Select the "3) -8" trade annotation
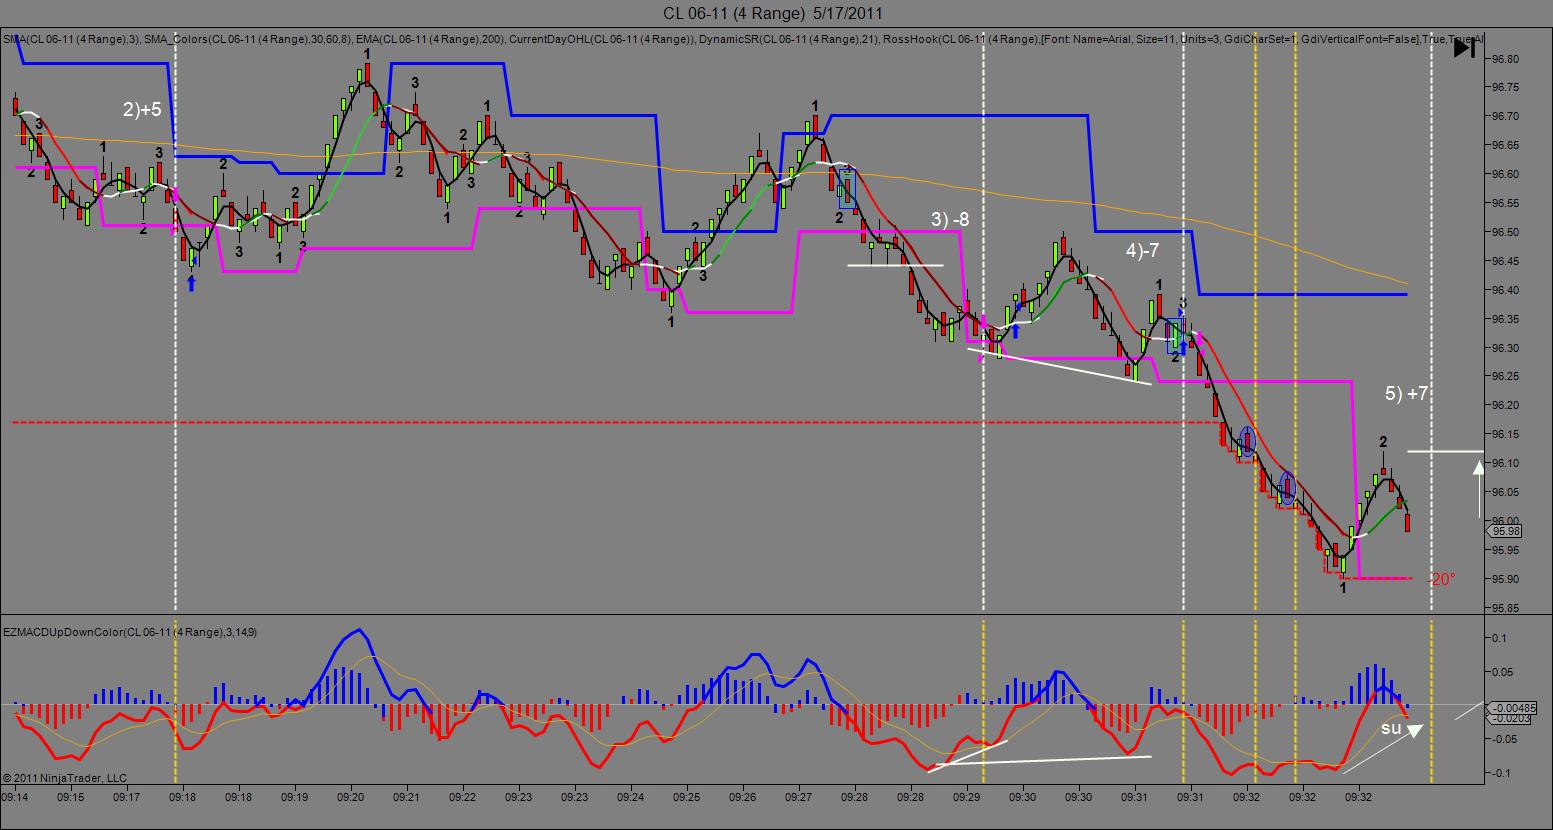Viewport: 1553px width, 830px height. (x=950, y=220)
